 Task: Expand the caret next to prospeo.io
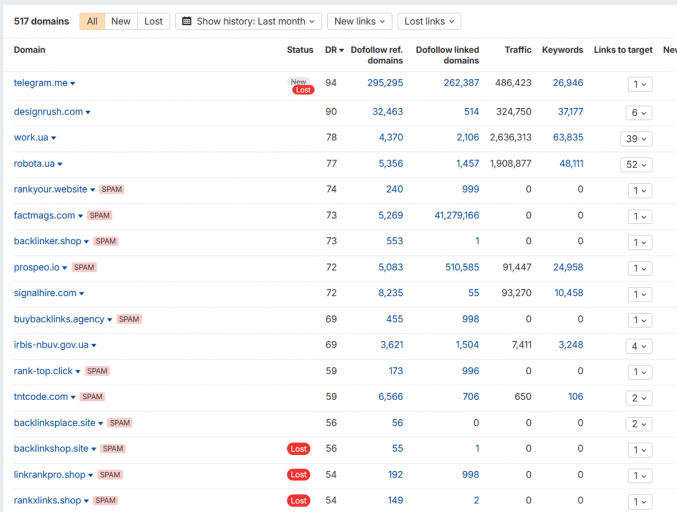point(65,268)
